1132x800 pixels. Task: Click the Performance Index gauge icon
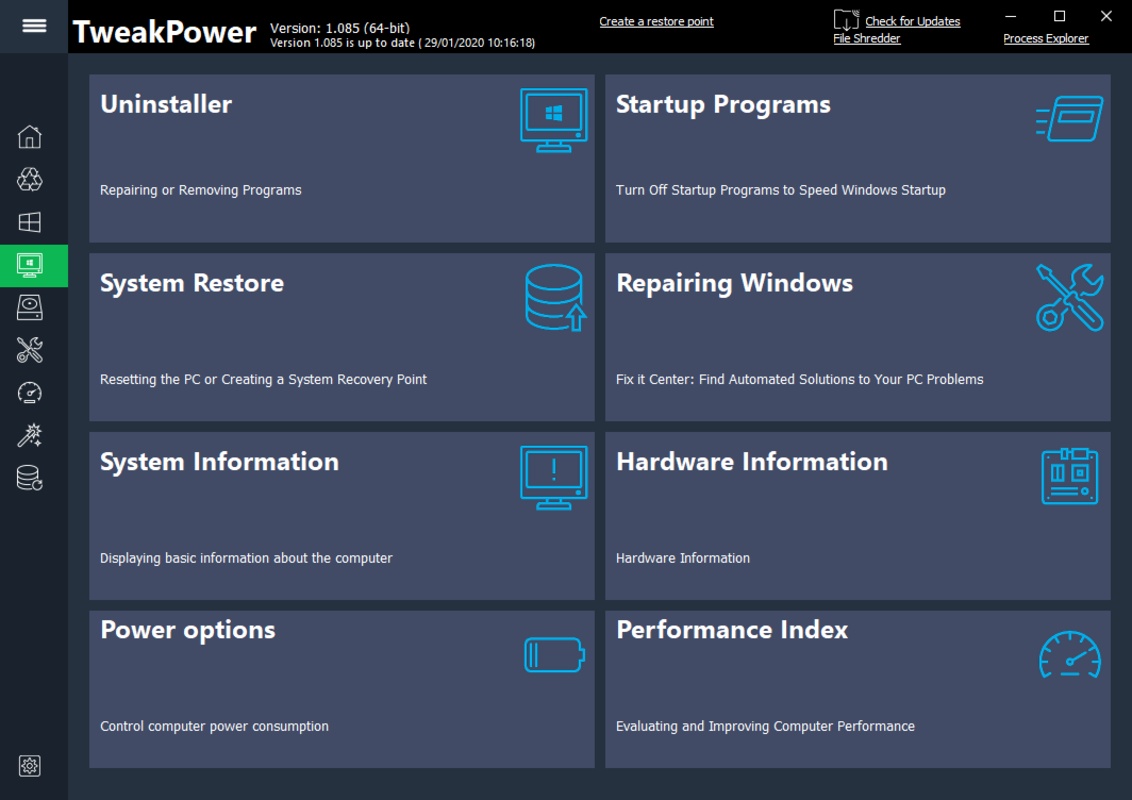pyautogui.click(x=1069, y=655)
